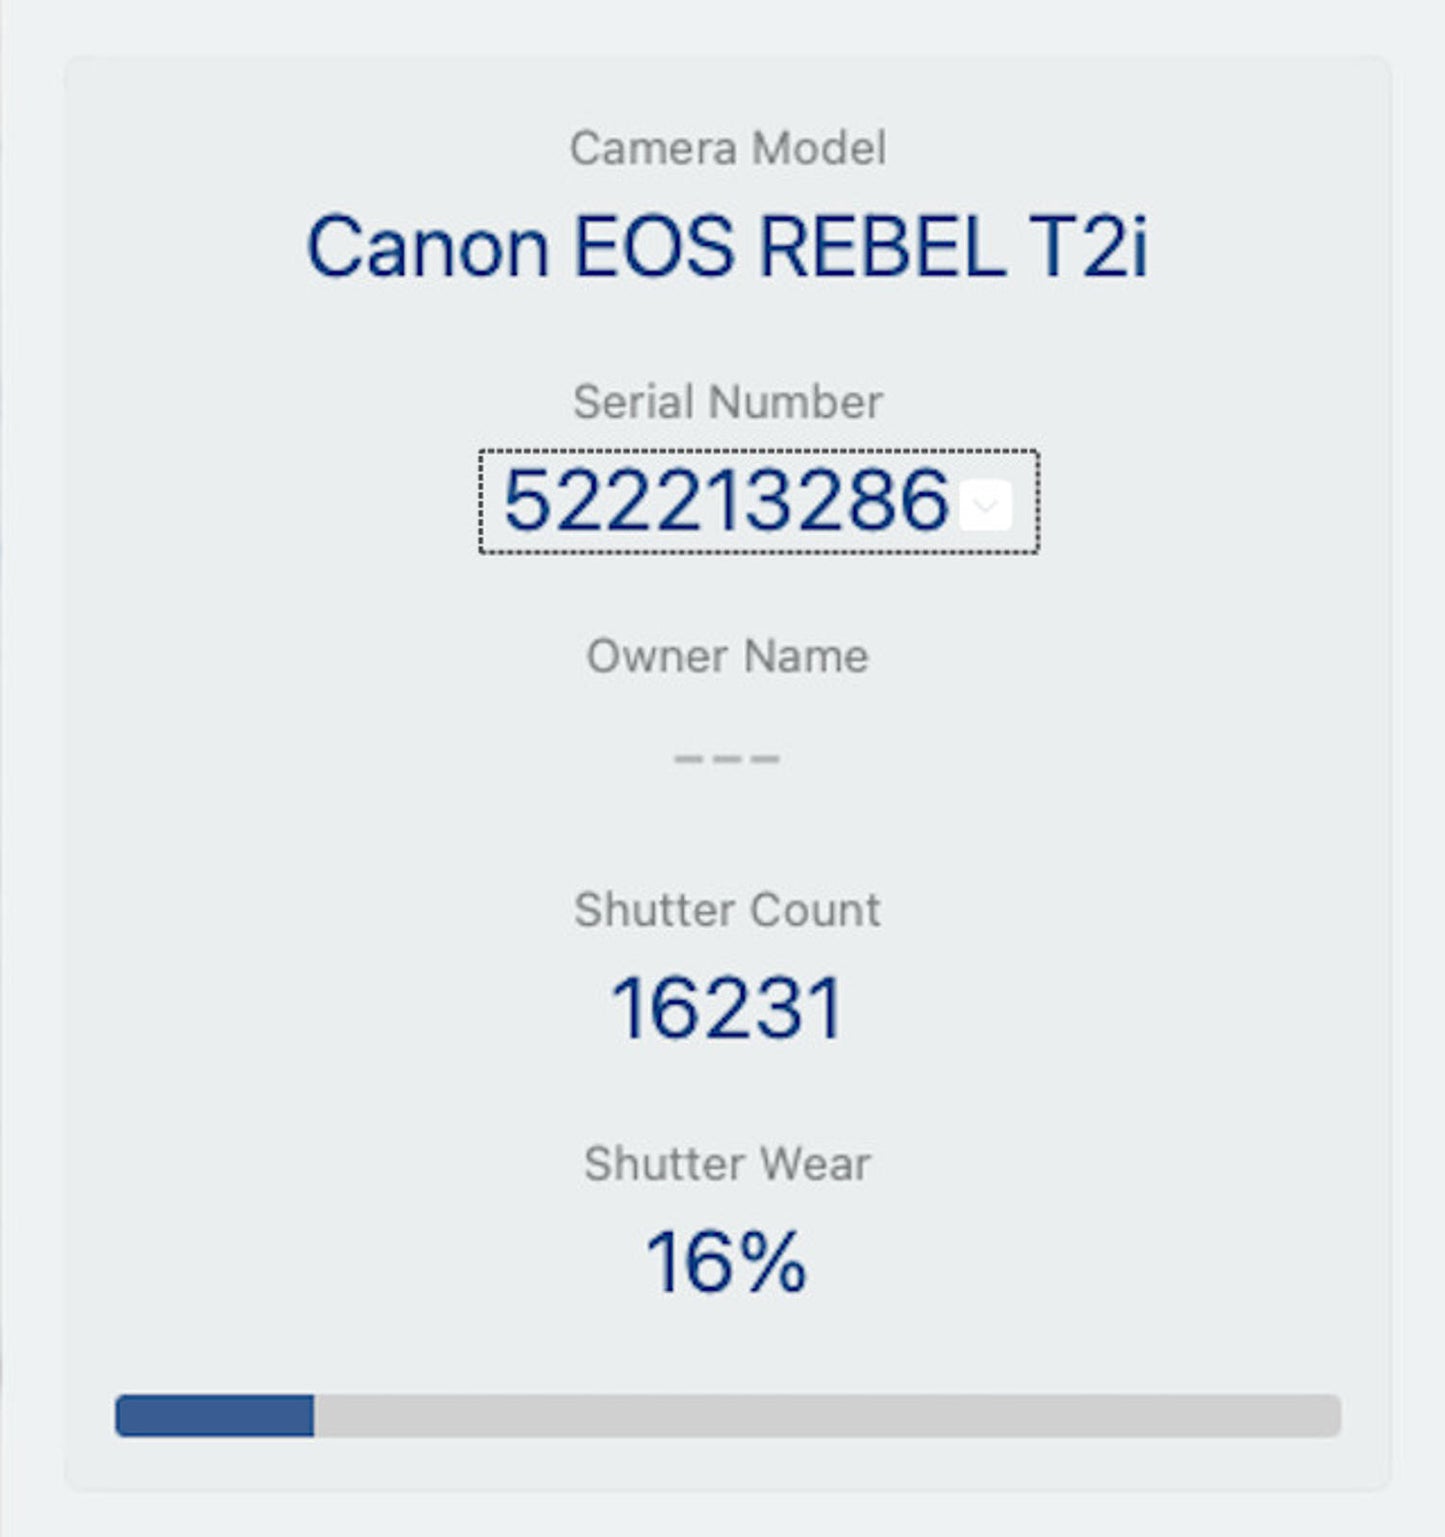
Task: Click the blue filled part of wear bar
Action: (x=215, y=1416)
